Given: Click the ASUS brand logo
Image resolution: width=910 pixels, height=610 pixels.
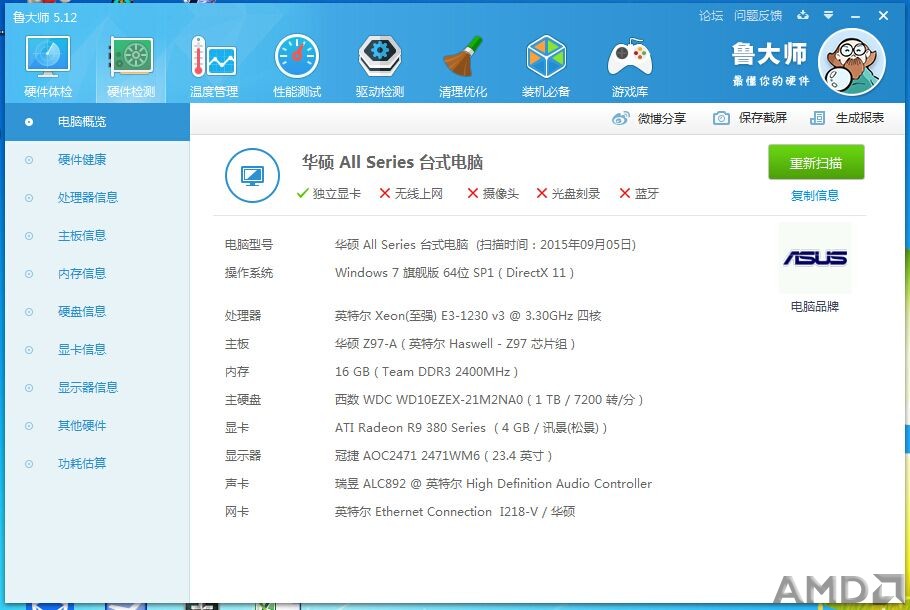Looking at the screenshot, I should pyautogui.click(x=815, y=257).
